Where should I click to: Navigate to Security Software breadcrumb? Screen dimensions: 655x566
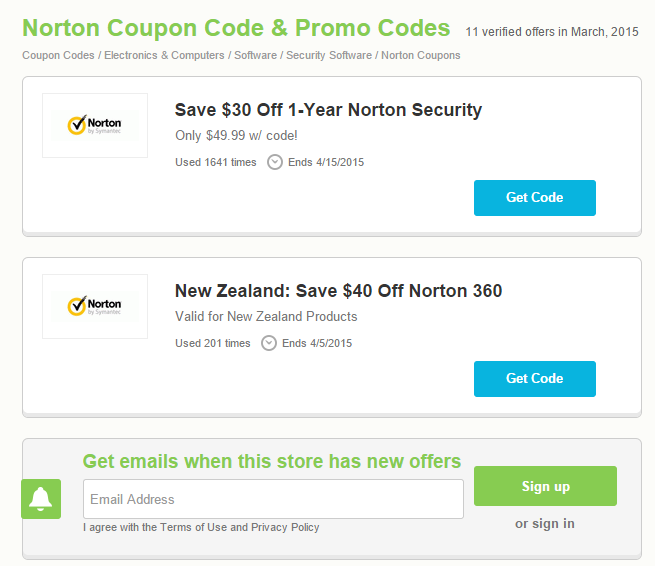pyautogui.click(x=328, y=56)
